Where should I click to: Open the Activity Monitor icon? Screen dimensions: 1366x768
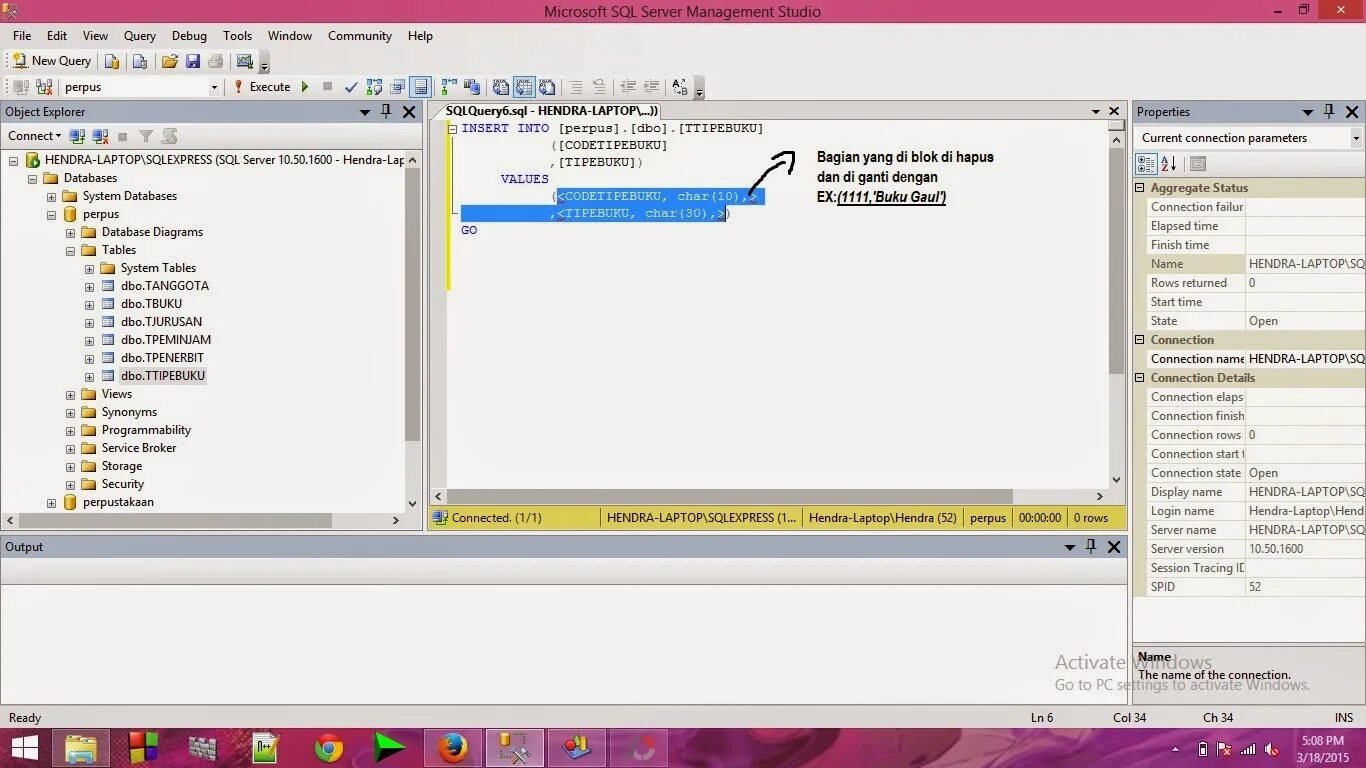(244, 61)
